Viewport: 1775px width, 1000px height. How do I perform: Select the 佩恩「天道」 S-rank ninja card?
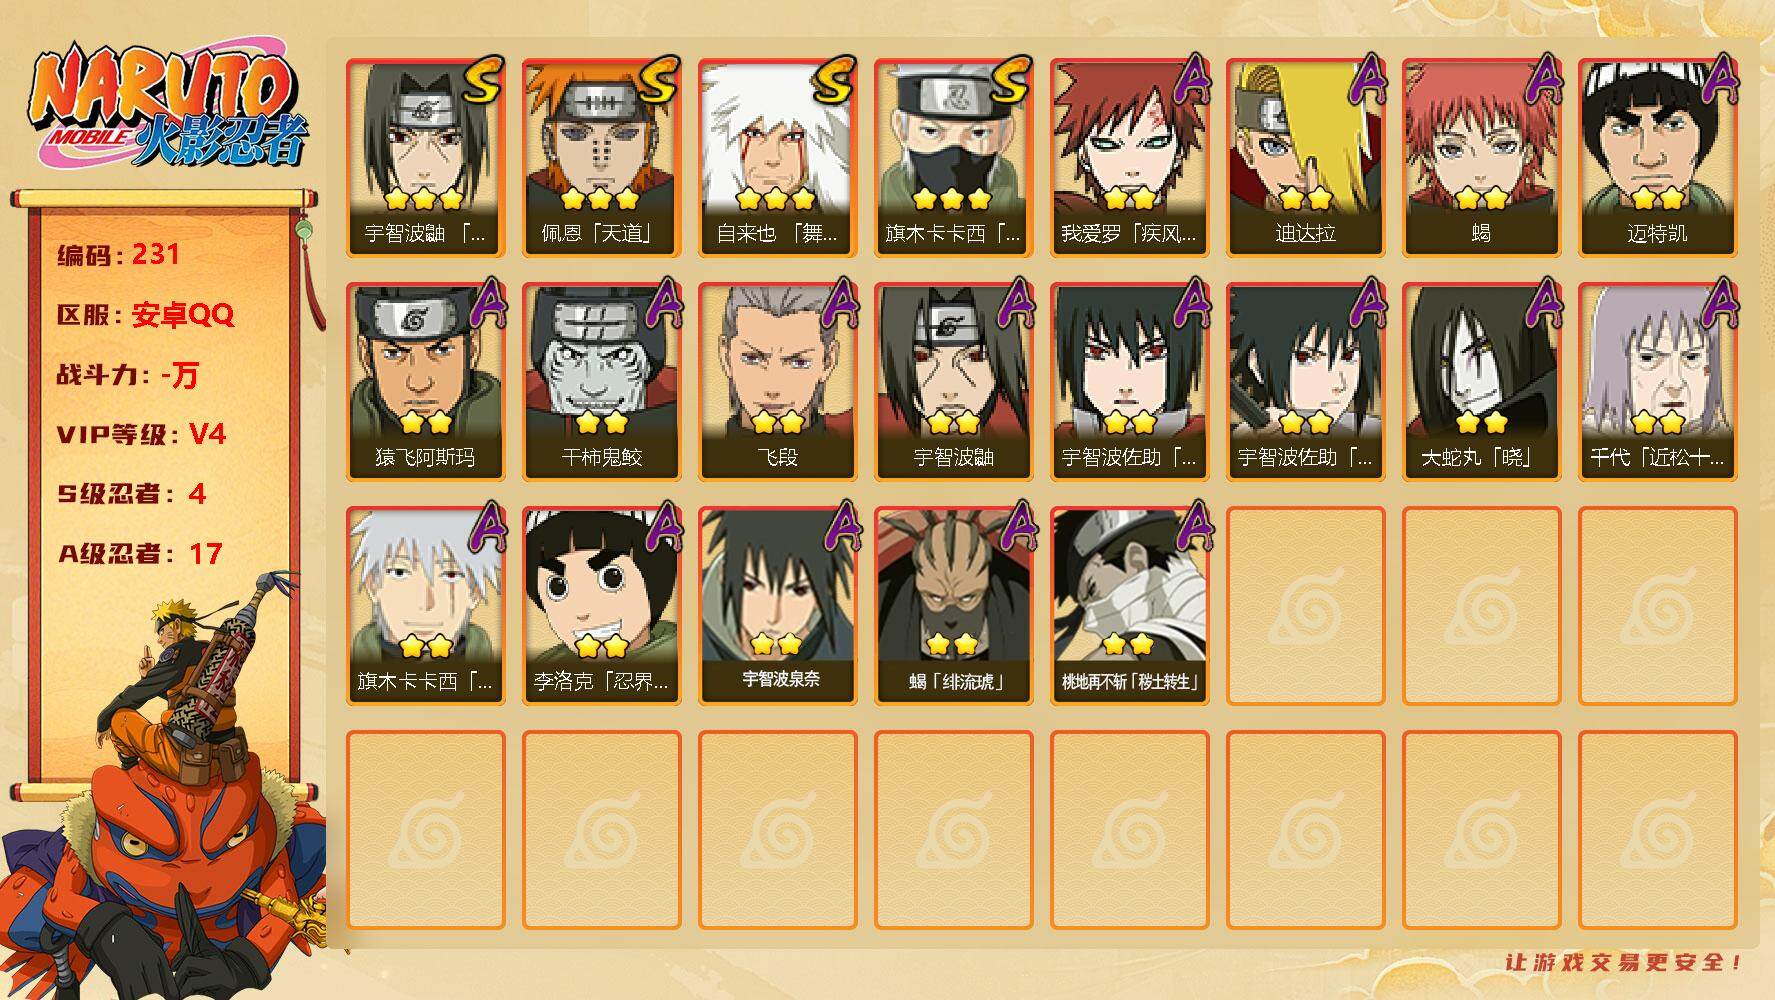[601, 158]
